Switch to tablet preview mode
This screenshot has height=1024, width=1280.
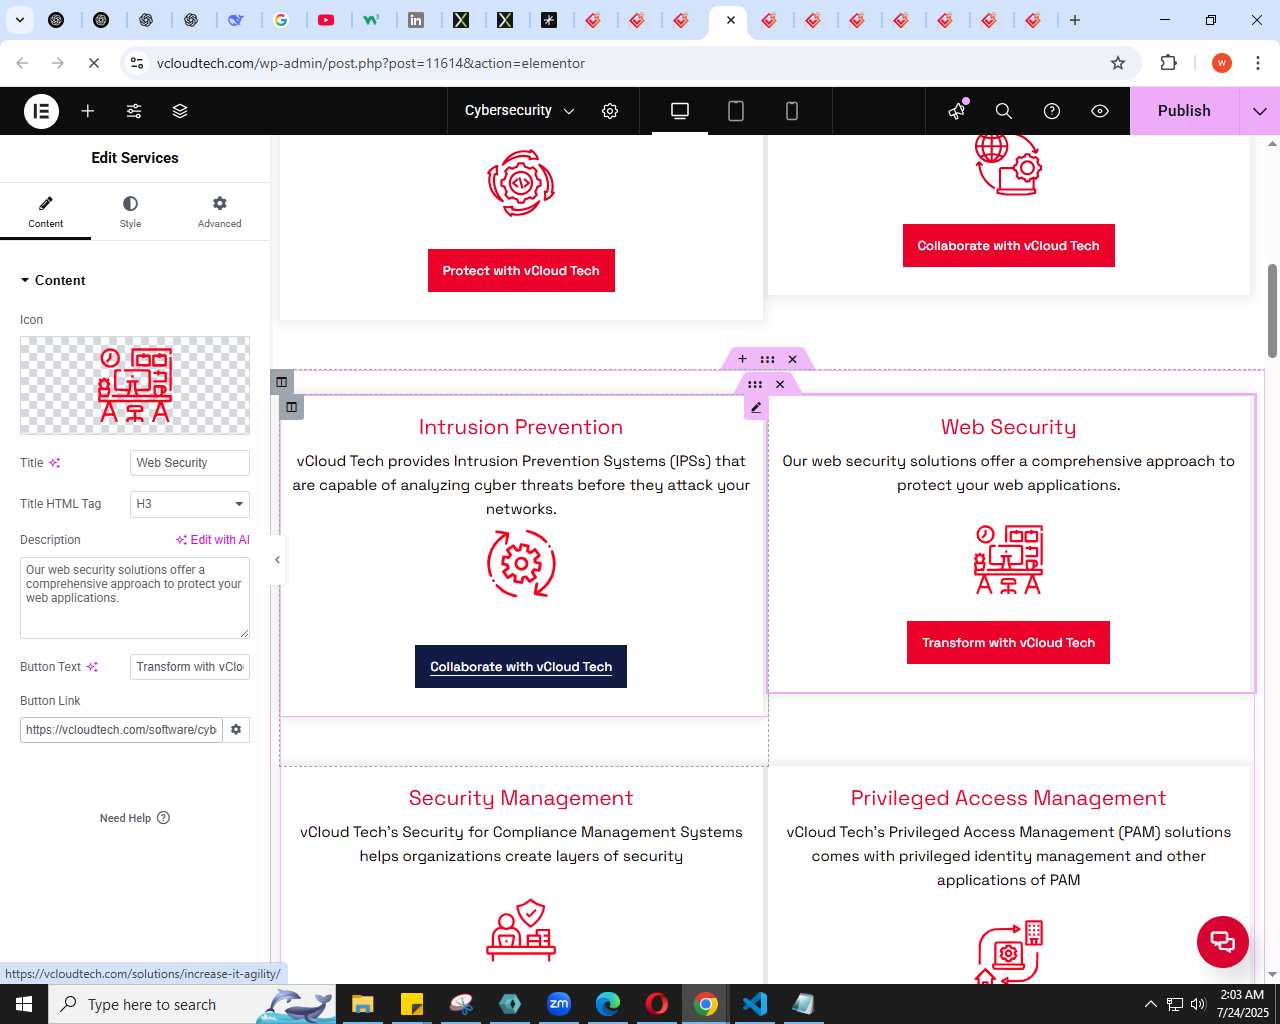pos(736,111)
